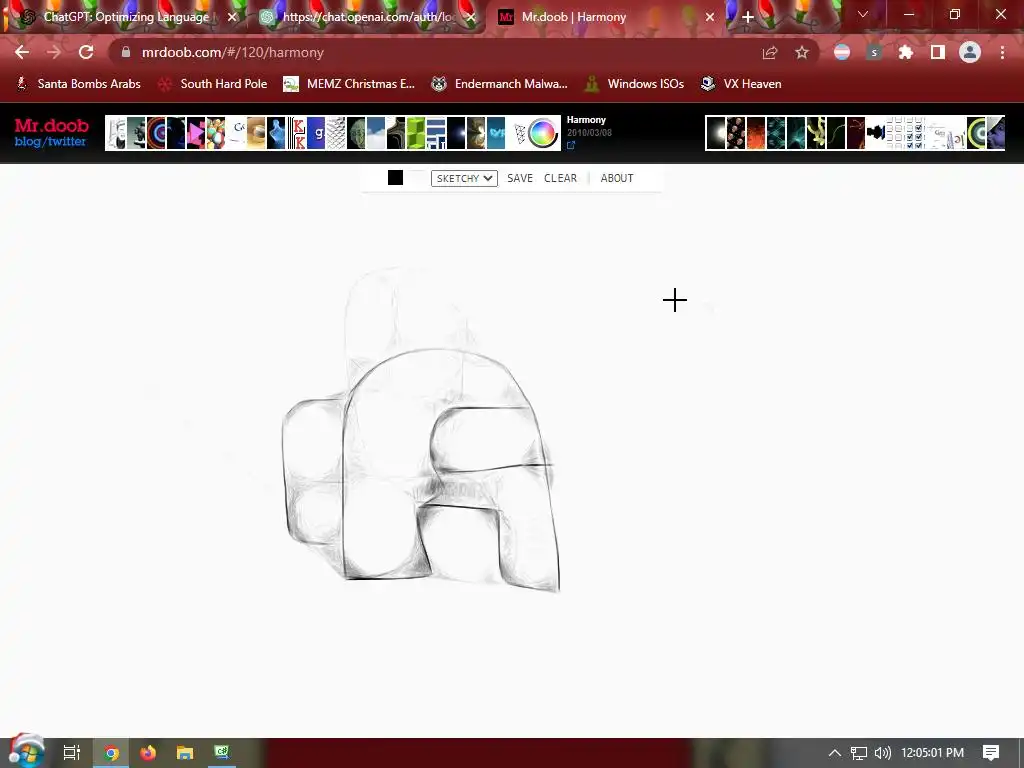The height and width of the screenshot is (768, 1024).
Task: Open the wireframe triangle mesh thumbnail
Action: click(x=520, y=133)
